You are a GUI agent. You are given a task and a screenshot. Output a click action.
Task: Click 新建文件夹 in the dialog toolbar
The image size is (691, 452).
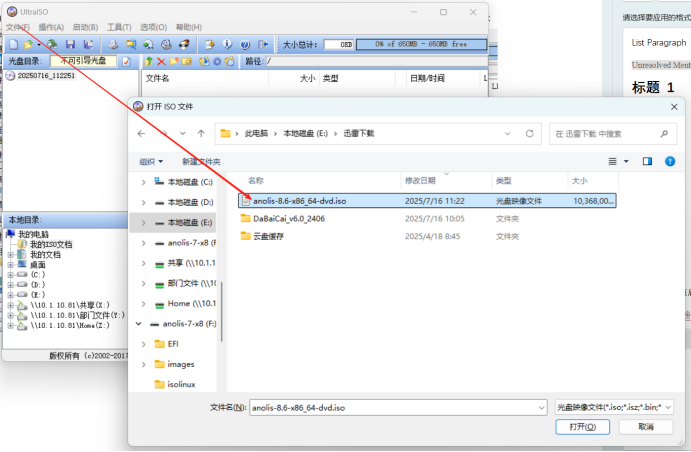coord(201,162)
